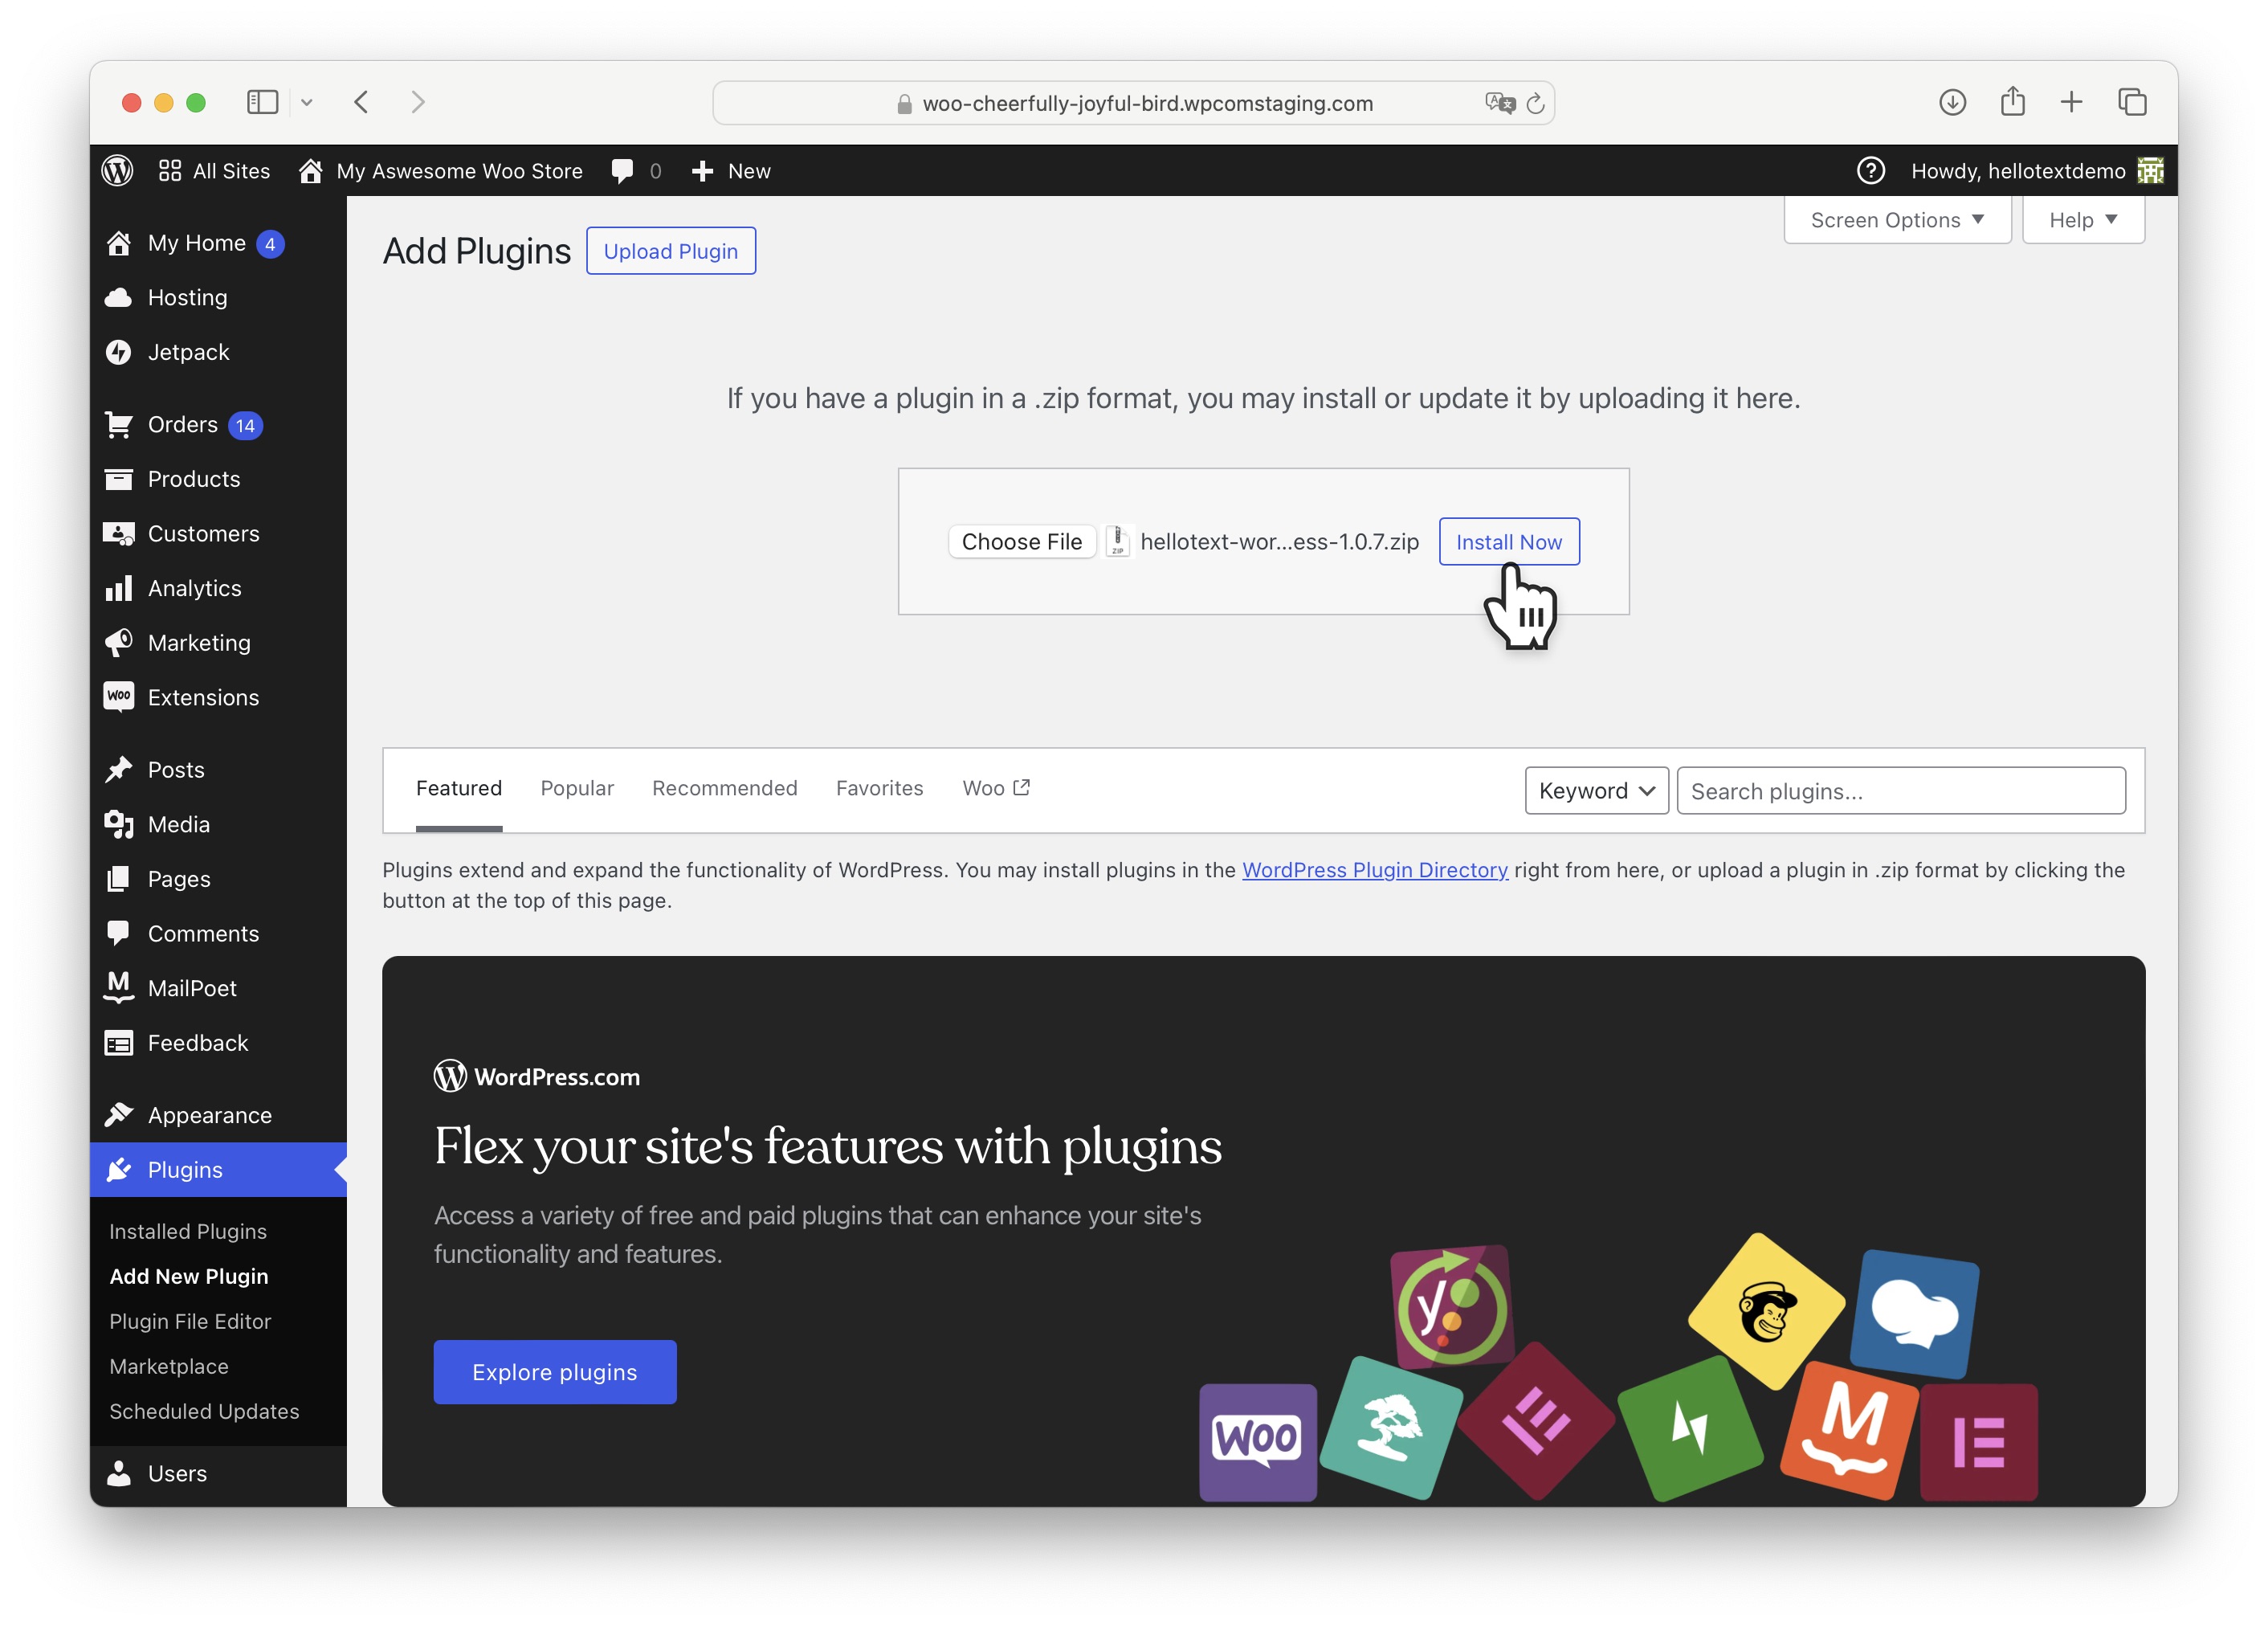Click the Explore plugins button
Image resolution: width=2268 pixels, height=1626 pixels.
point(555,1372)
